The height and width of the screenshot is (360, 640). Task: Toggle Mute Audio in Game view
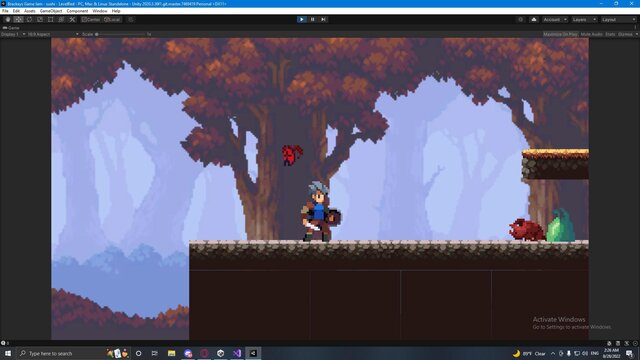point(591,34)
